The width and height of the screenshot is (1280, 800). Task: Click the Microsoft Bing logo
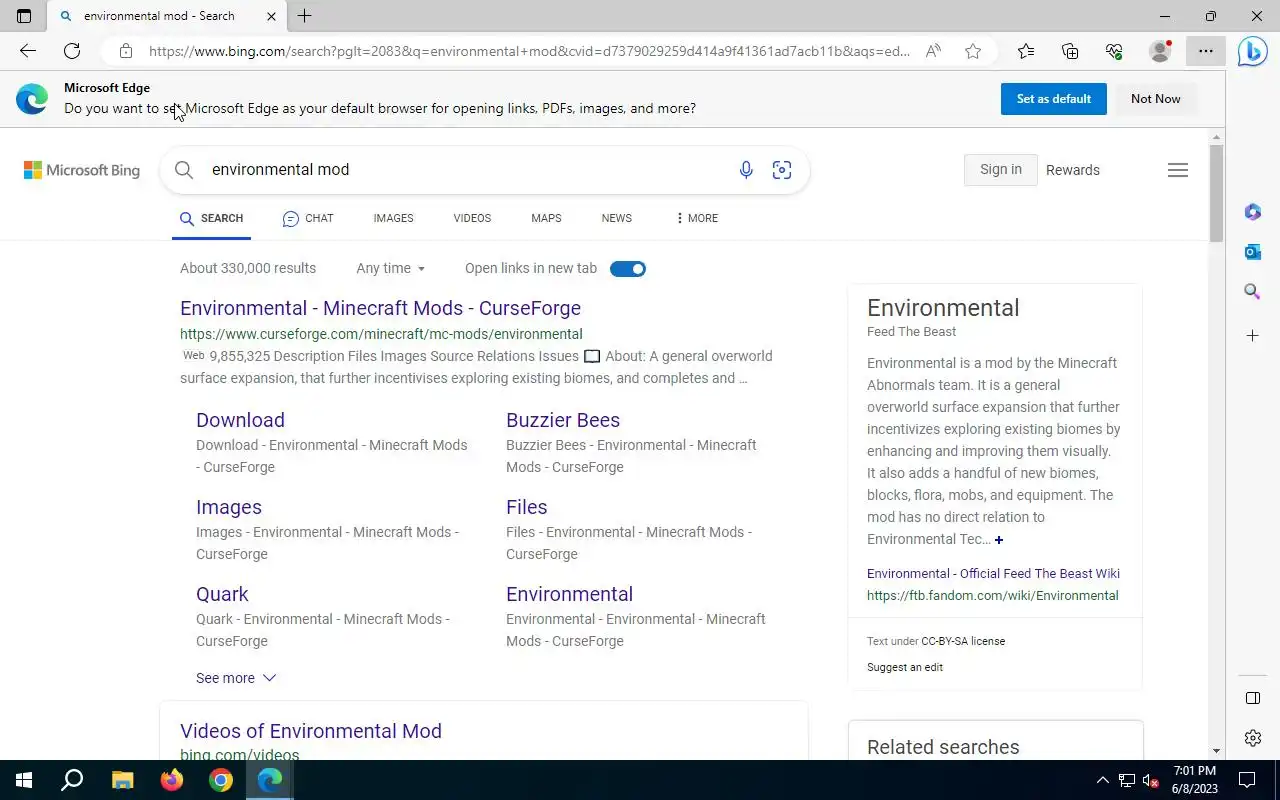click(x=82, y=170)
